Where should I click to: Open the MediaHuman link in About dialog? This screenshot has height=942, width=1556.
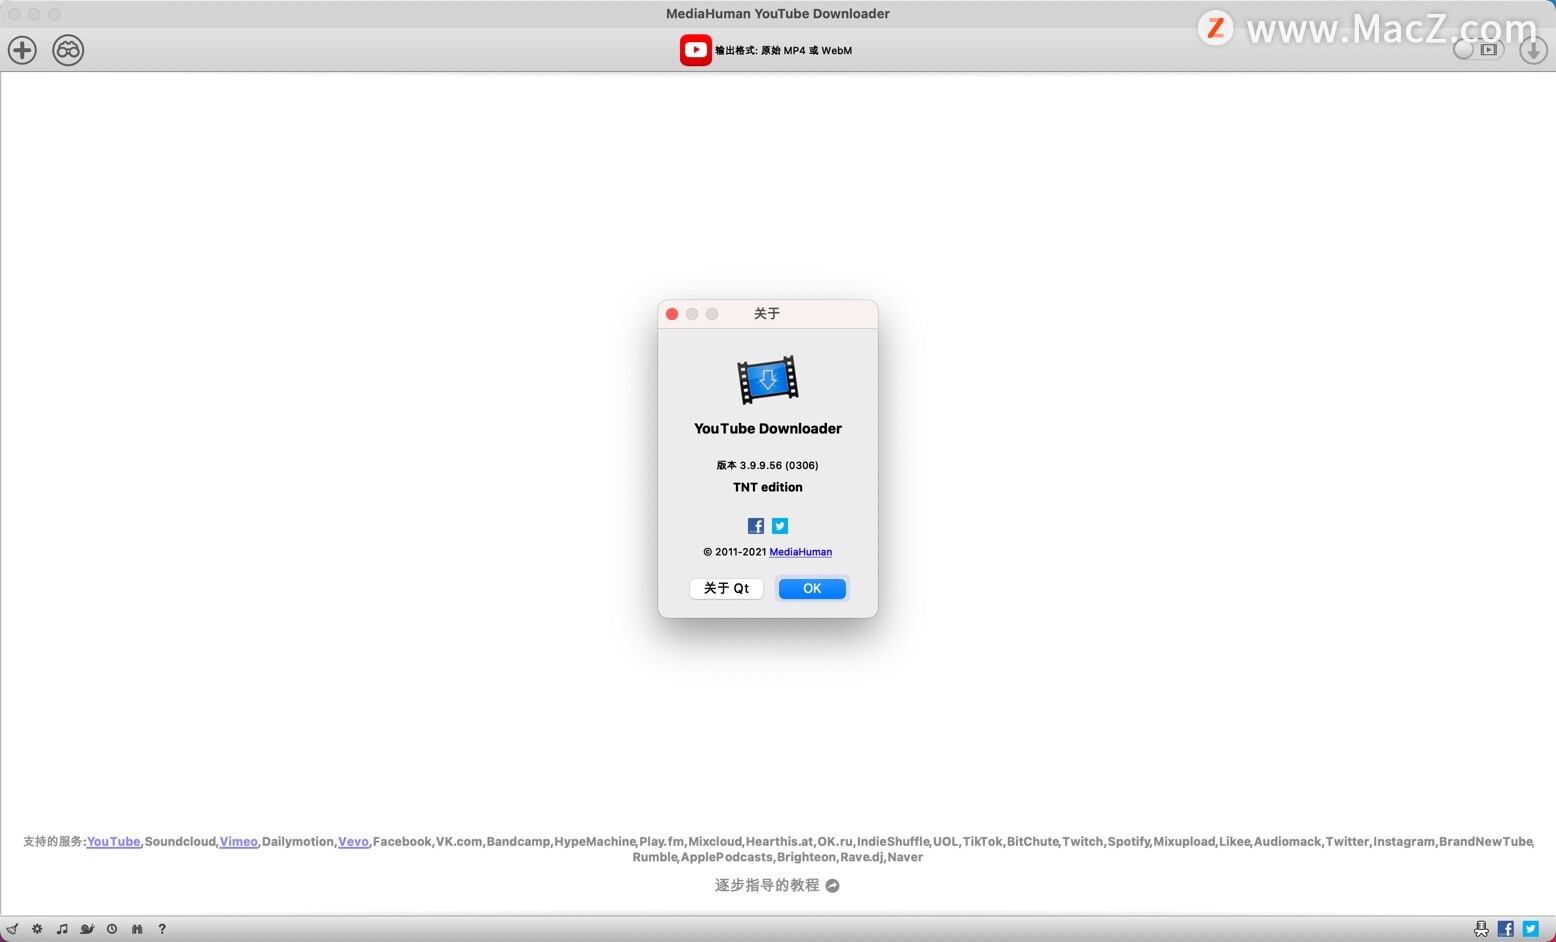[x=800, y=552]
